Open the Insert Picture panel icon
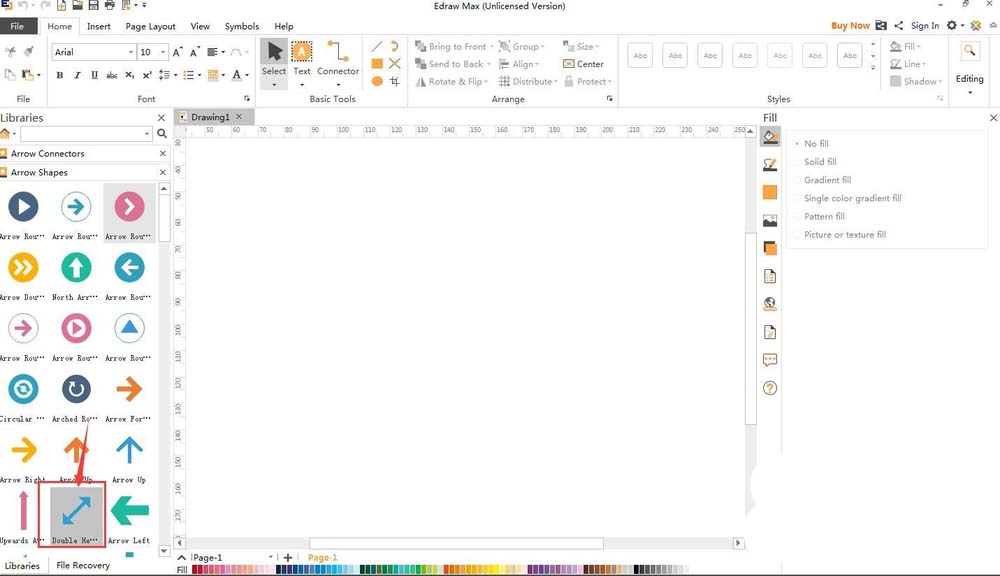This screenshot has width=1000, height=576. pos(770,221)
